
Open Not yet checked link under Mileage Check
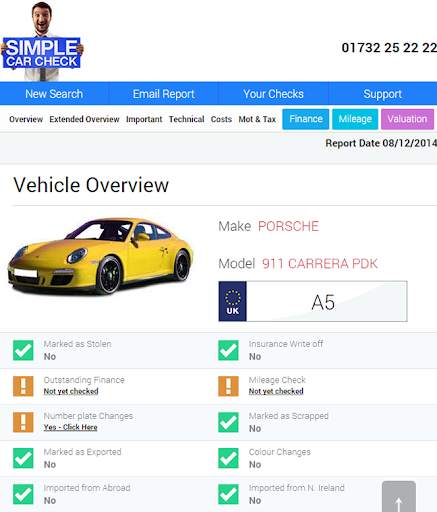click(x=276, y=391)
